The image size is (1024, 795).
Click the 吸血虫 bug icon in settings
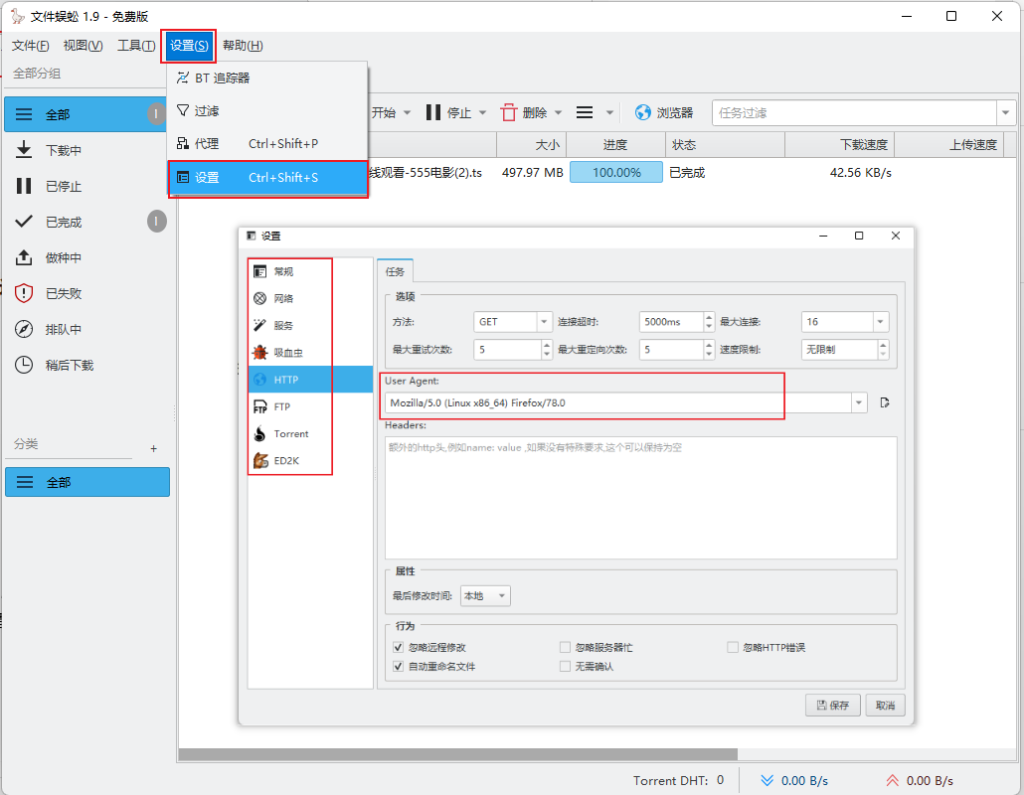tap(260, 352)
